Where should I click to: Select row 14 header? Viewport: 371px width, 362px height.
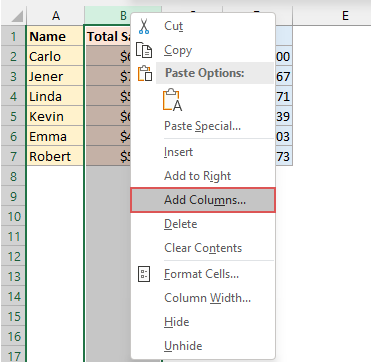tap(13, 296)
